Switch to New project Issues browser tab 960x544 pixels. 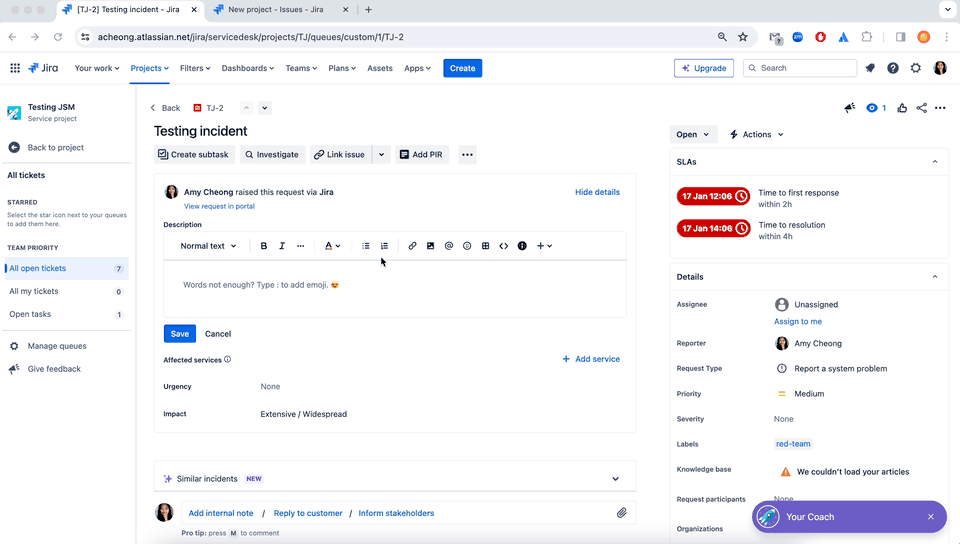pos(276,10)
